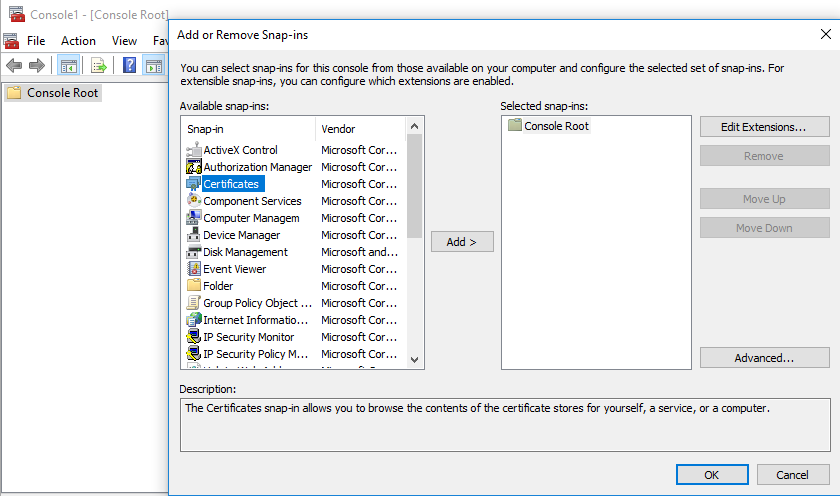Click the Forward arrow toolbar icon
The image size is (840, 496).
coord(36,66)
